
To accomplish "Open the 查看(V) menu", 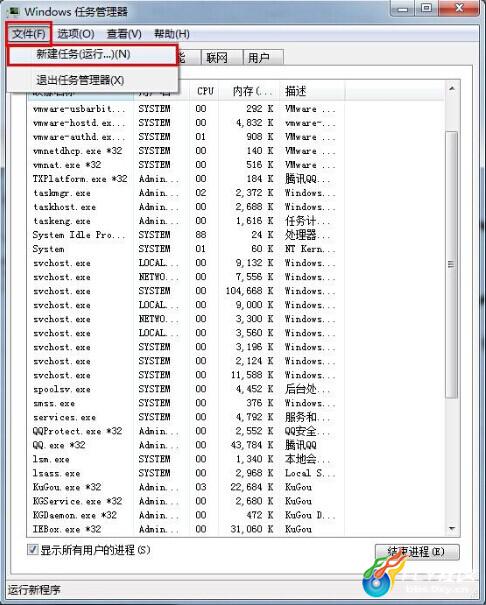I will (124, 34).
